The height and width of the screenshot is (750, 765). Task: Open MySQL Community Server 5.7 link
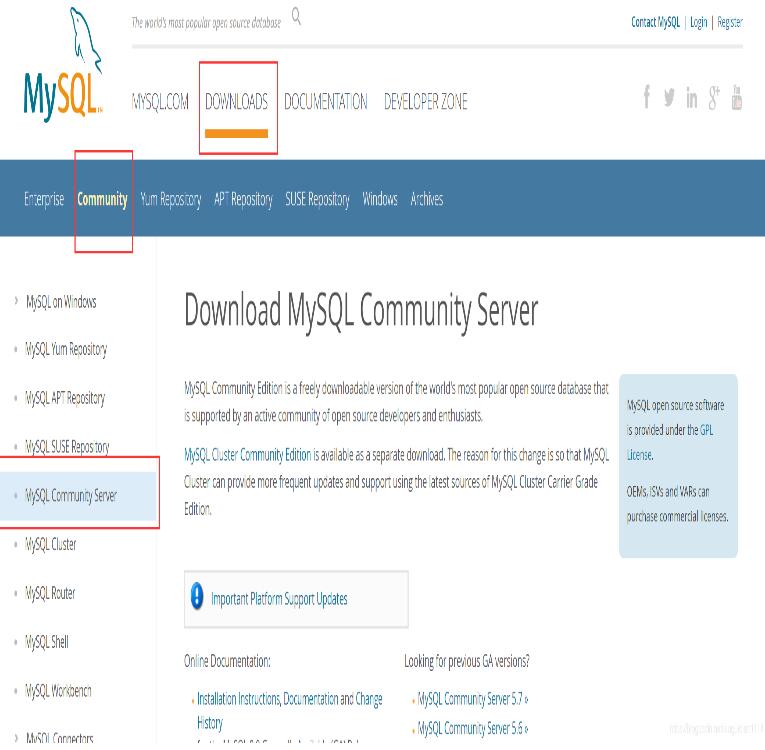pos(472,699)
